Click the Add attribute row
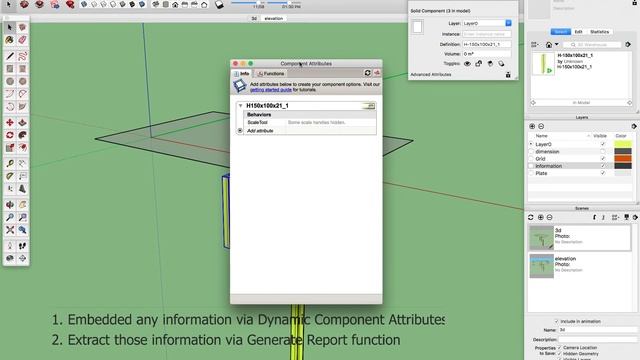This screenshot has height=360, width=640. click(x=310, y=131)
